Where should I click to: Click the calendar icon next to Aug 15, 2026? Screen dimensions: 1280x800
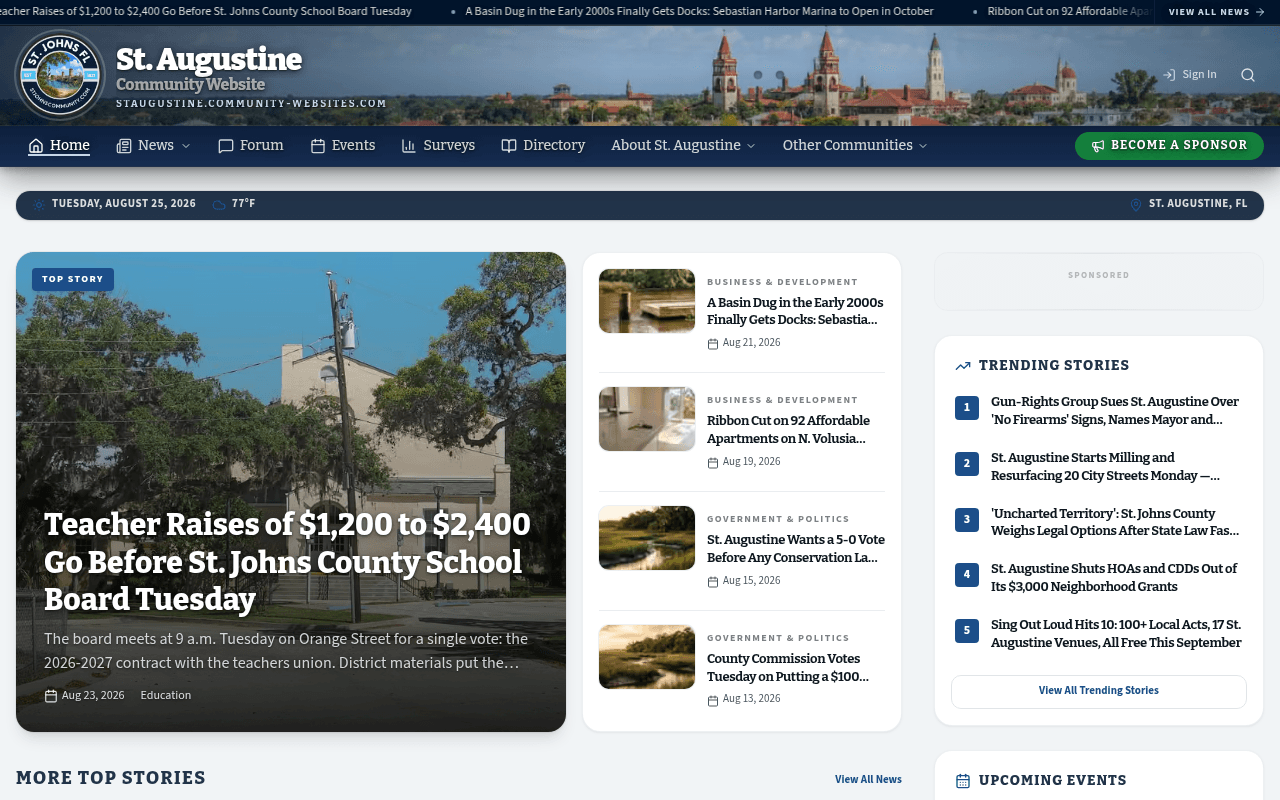pyautogui.click(x=713, y=582)
